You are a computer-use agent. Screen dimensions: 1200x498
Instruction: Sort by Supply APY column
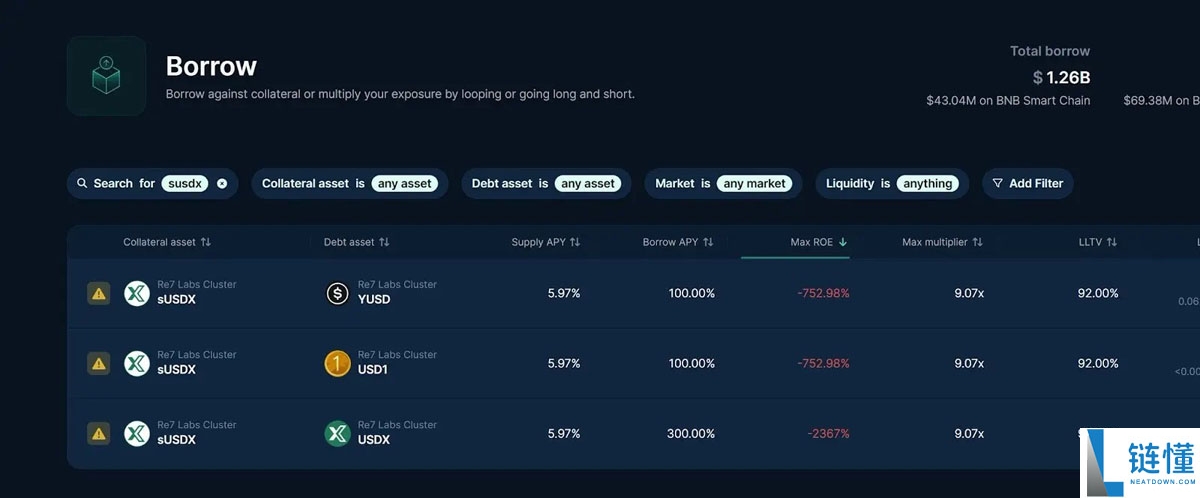546,242
